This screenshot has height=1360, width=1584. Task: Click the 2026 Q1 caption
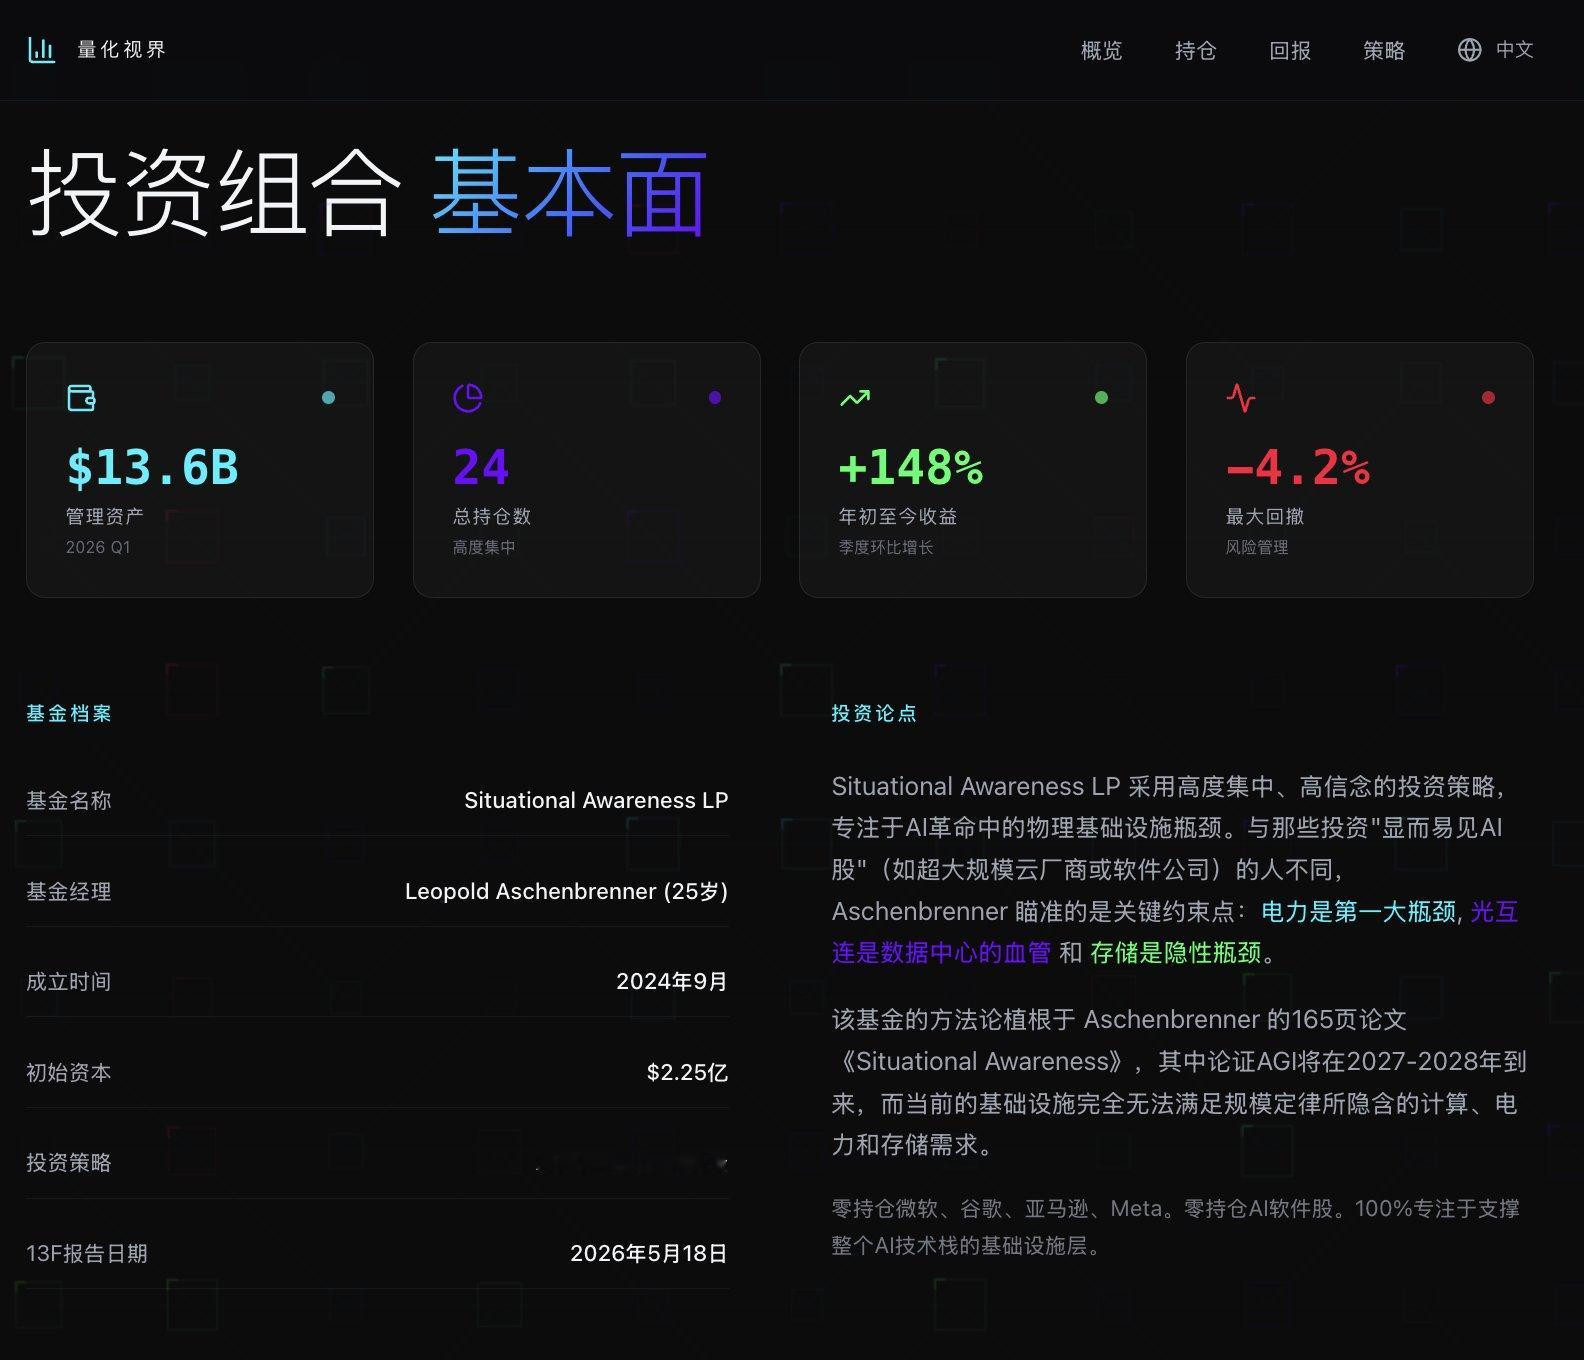98,547
